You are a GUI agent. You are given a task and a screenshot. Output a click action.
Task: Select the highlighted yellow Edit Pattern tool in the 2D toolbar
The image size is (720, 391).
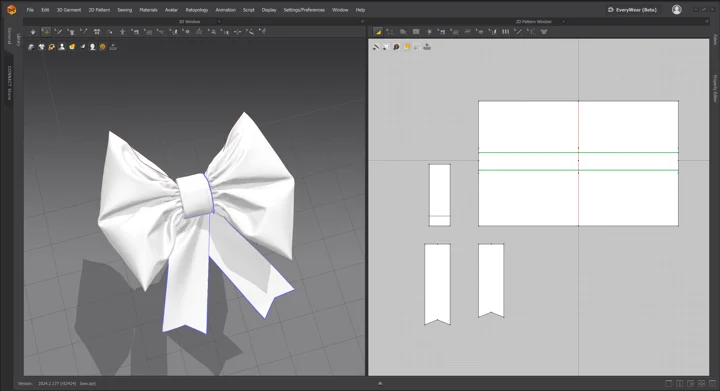tap(377, 32)
